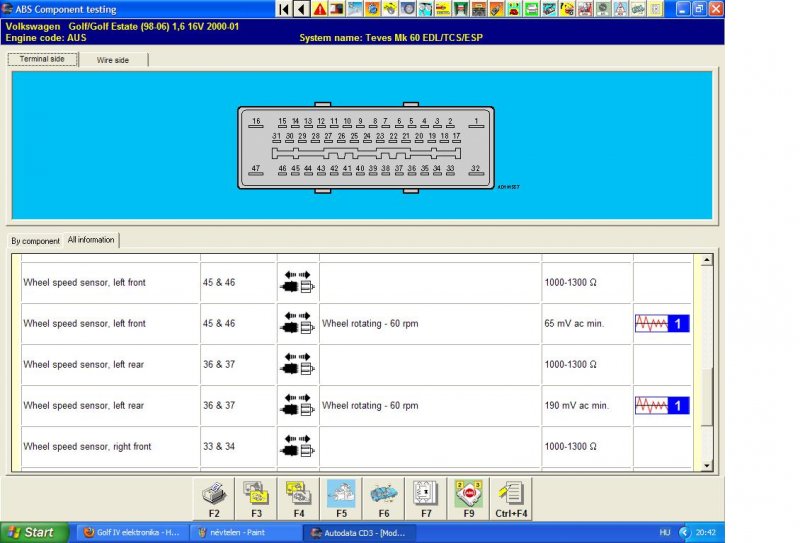Click the green vehicle lift toolbar icon
Viewport: 800px width, 543px height.
point(460,9)
